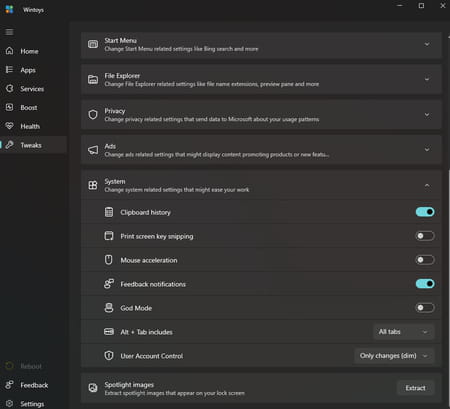
Task: Click the User Account Control shield icon
Action: (x=109, y=356)
